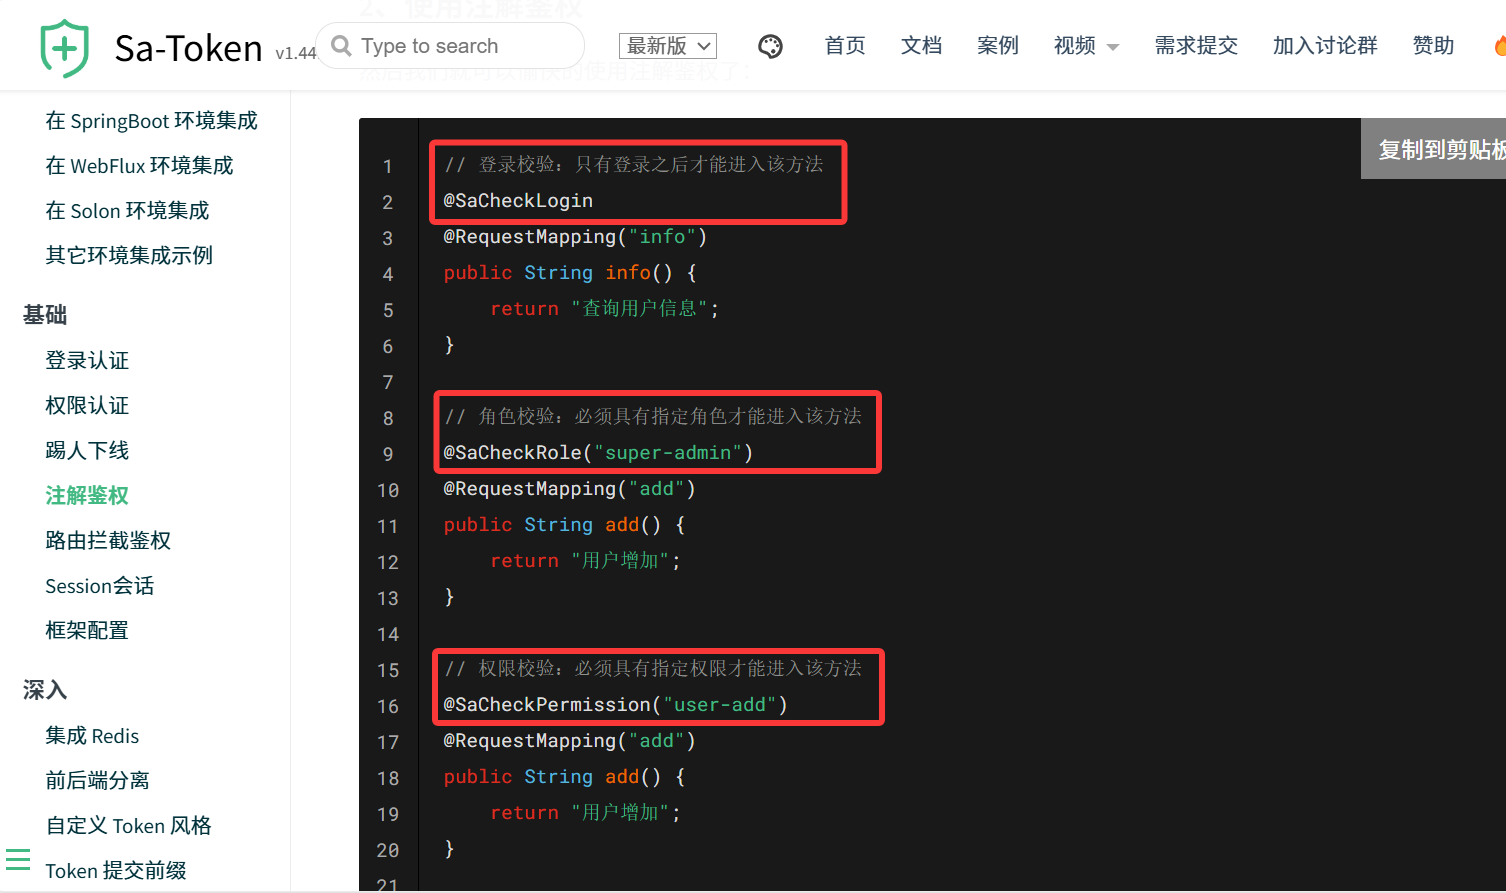
Task: Open 案例 in top navigation
Action: (x=998, y=46)
